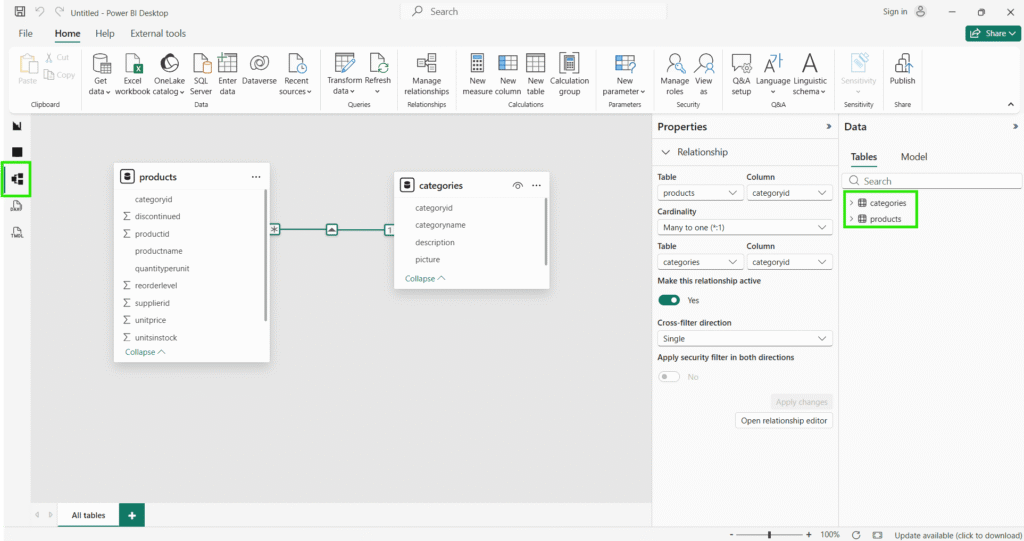Select the Tables tab in Data pane
The width and height of the screenshot is (1024, 541).
point(863,157)
